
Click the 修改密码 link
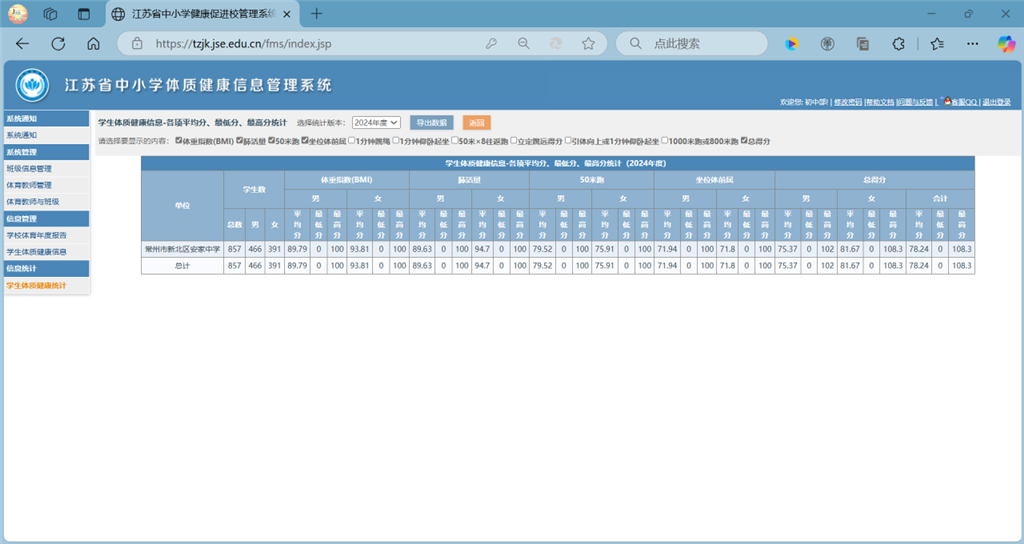pyautogui.click(x=848, y=103)
